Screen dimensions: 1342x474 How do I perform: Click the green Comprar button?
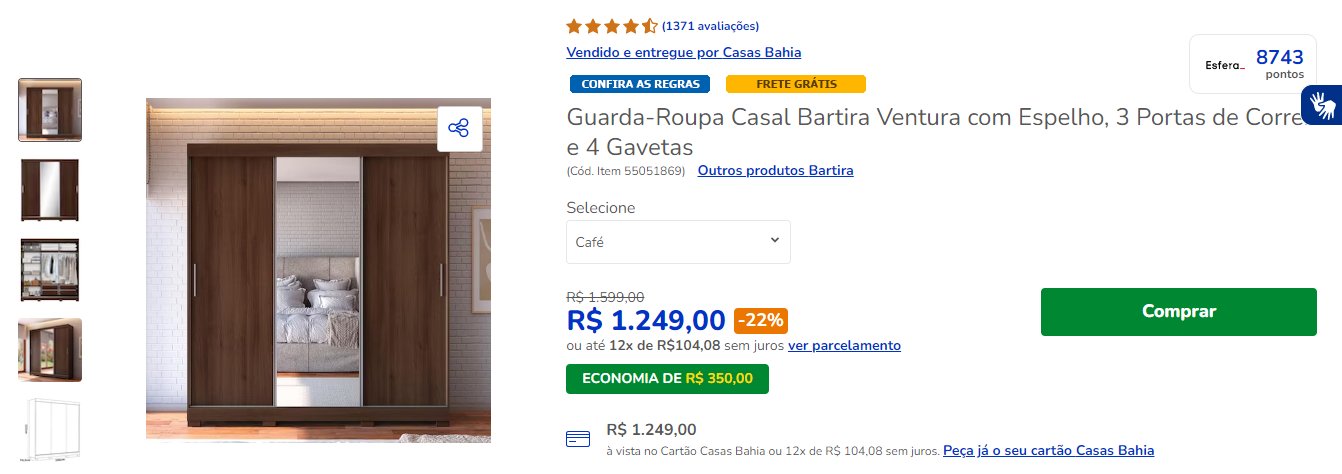pos(1179,312)
